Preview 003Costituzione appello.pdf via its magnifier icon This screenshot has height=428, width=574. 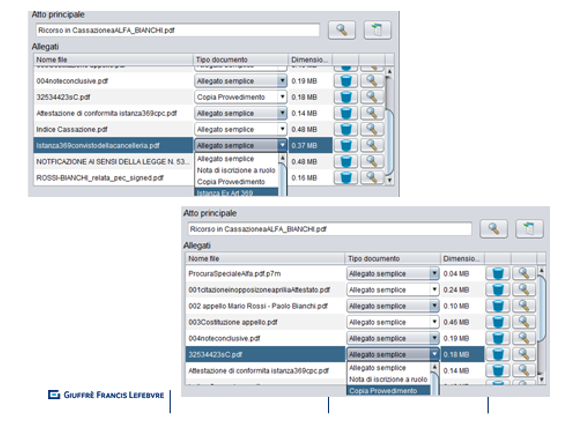click(524, 322)
